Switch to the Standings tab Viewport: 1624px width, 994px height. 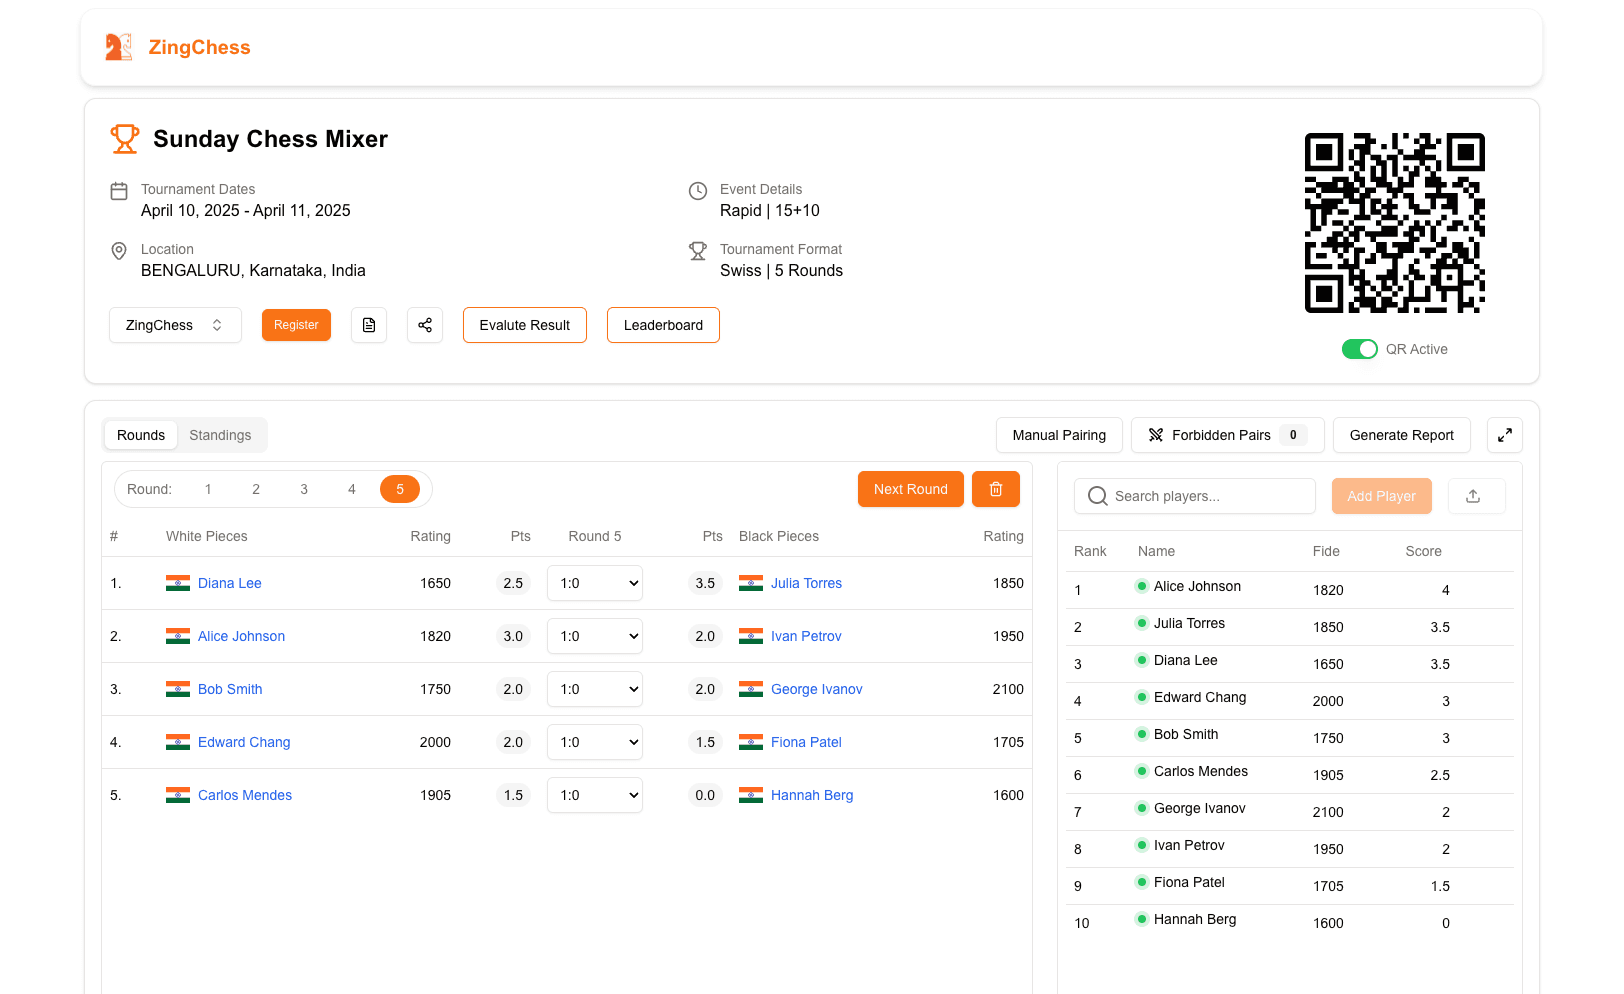coord(220,435)
